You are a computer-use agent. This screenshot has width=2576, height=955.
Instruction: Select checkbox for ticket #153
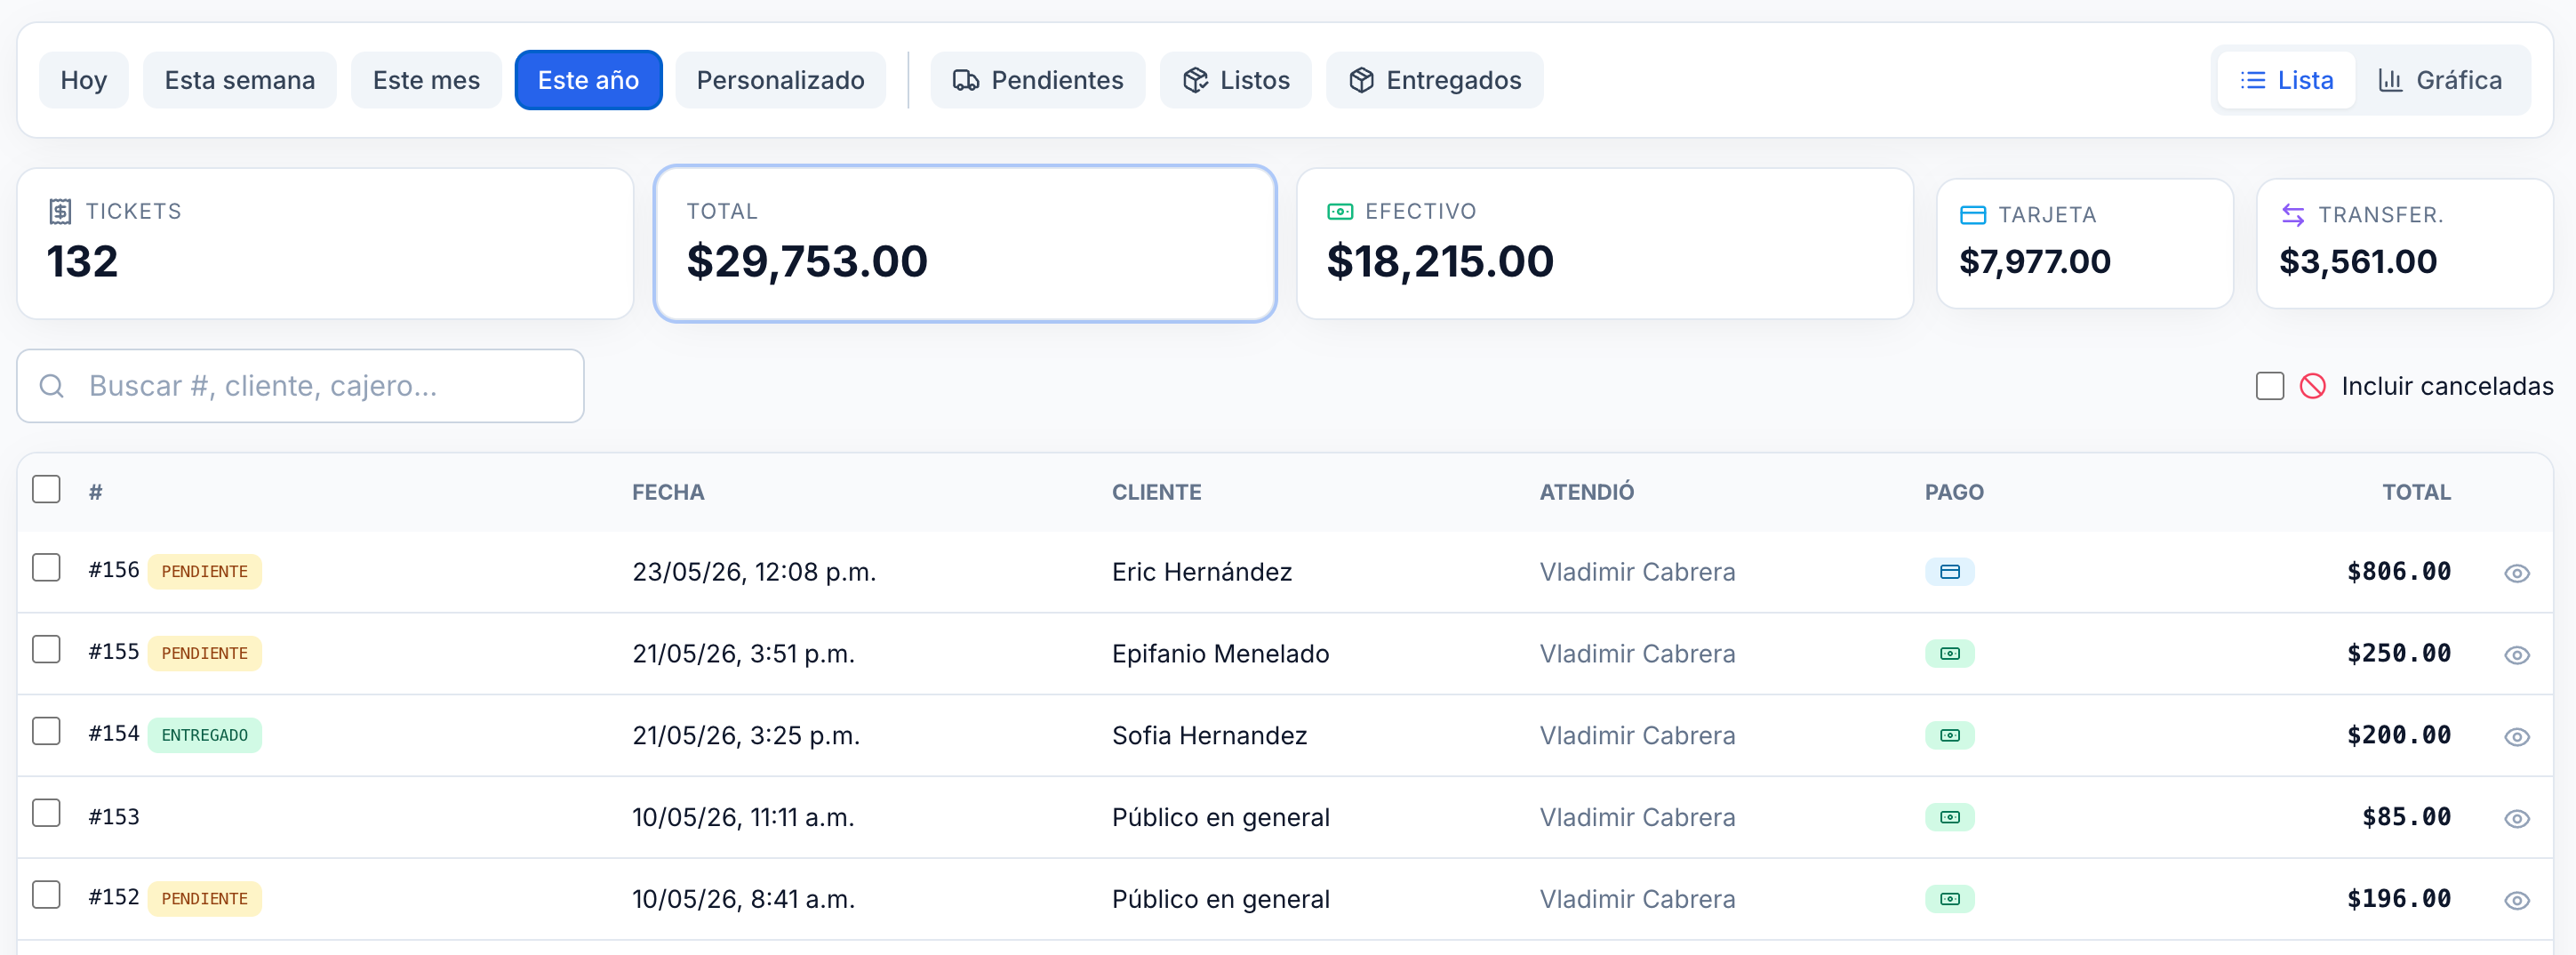[x=46, y=813]
